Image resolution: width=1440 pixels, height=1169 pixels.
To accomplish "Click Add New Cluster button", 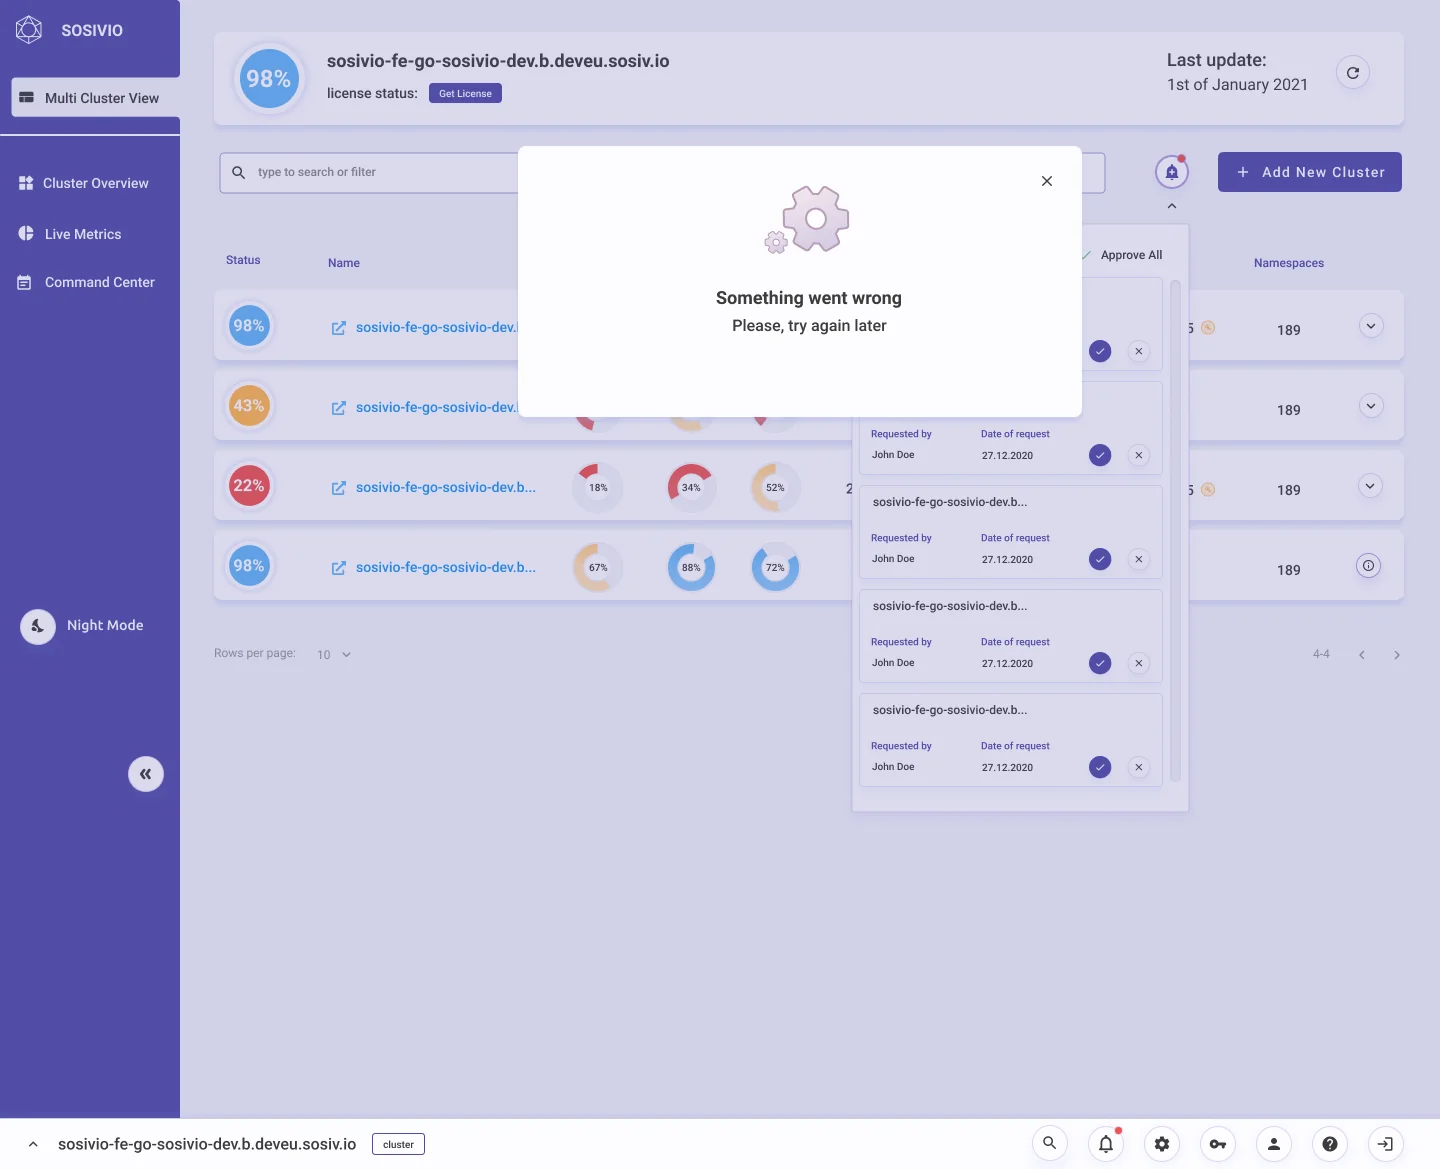I will tap(1310, 172).
